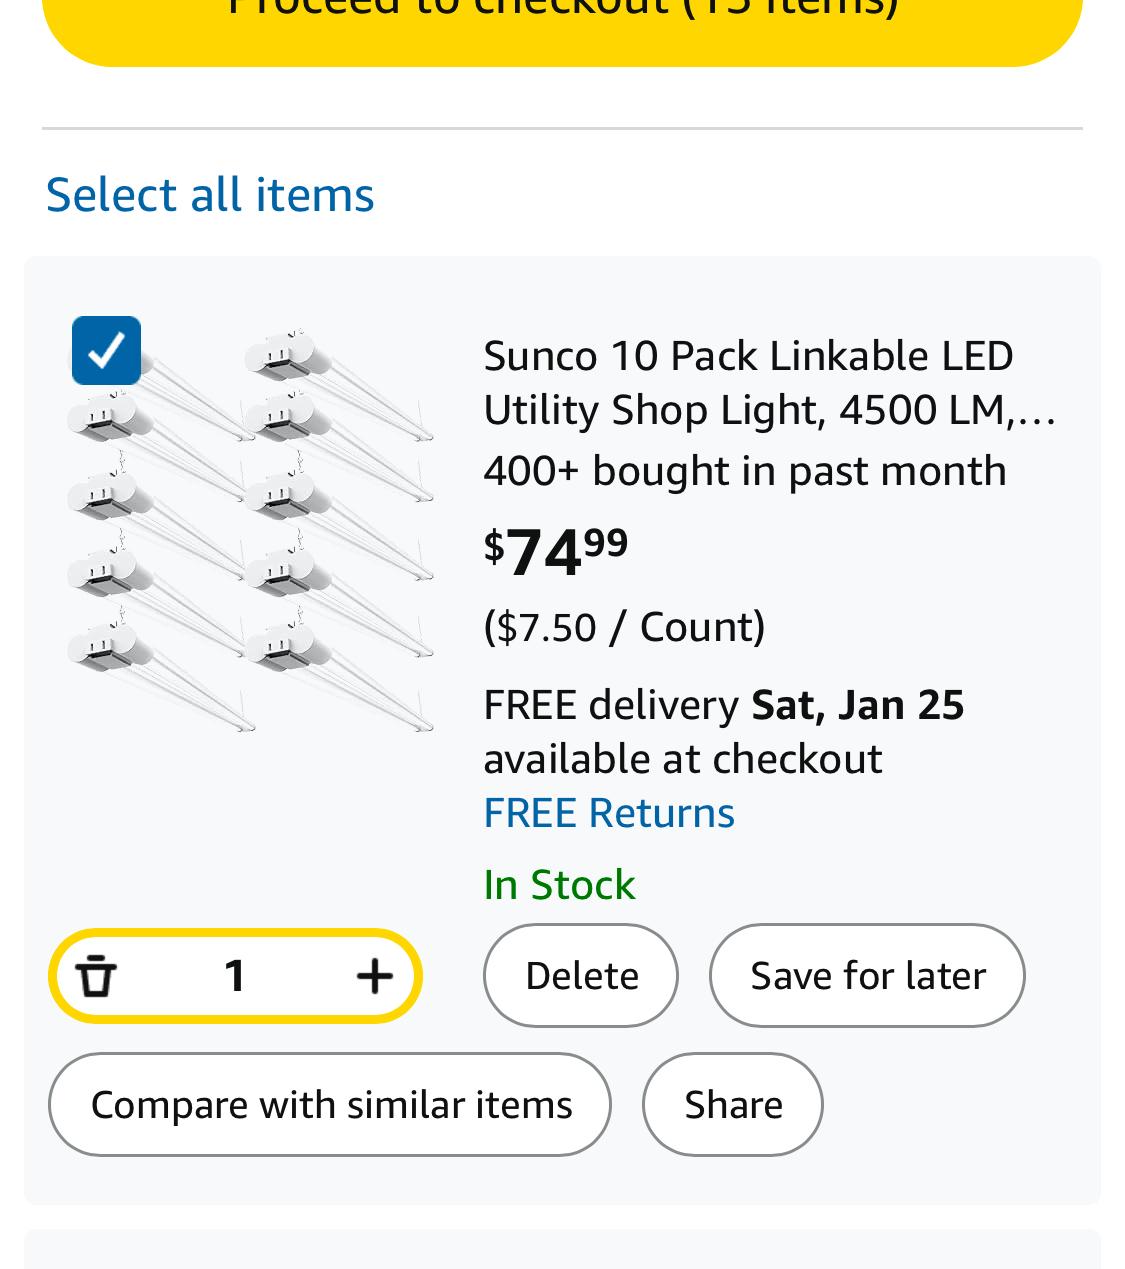Click Select all items link

coord(210,194)
